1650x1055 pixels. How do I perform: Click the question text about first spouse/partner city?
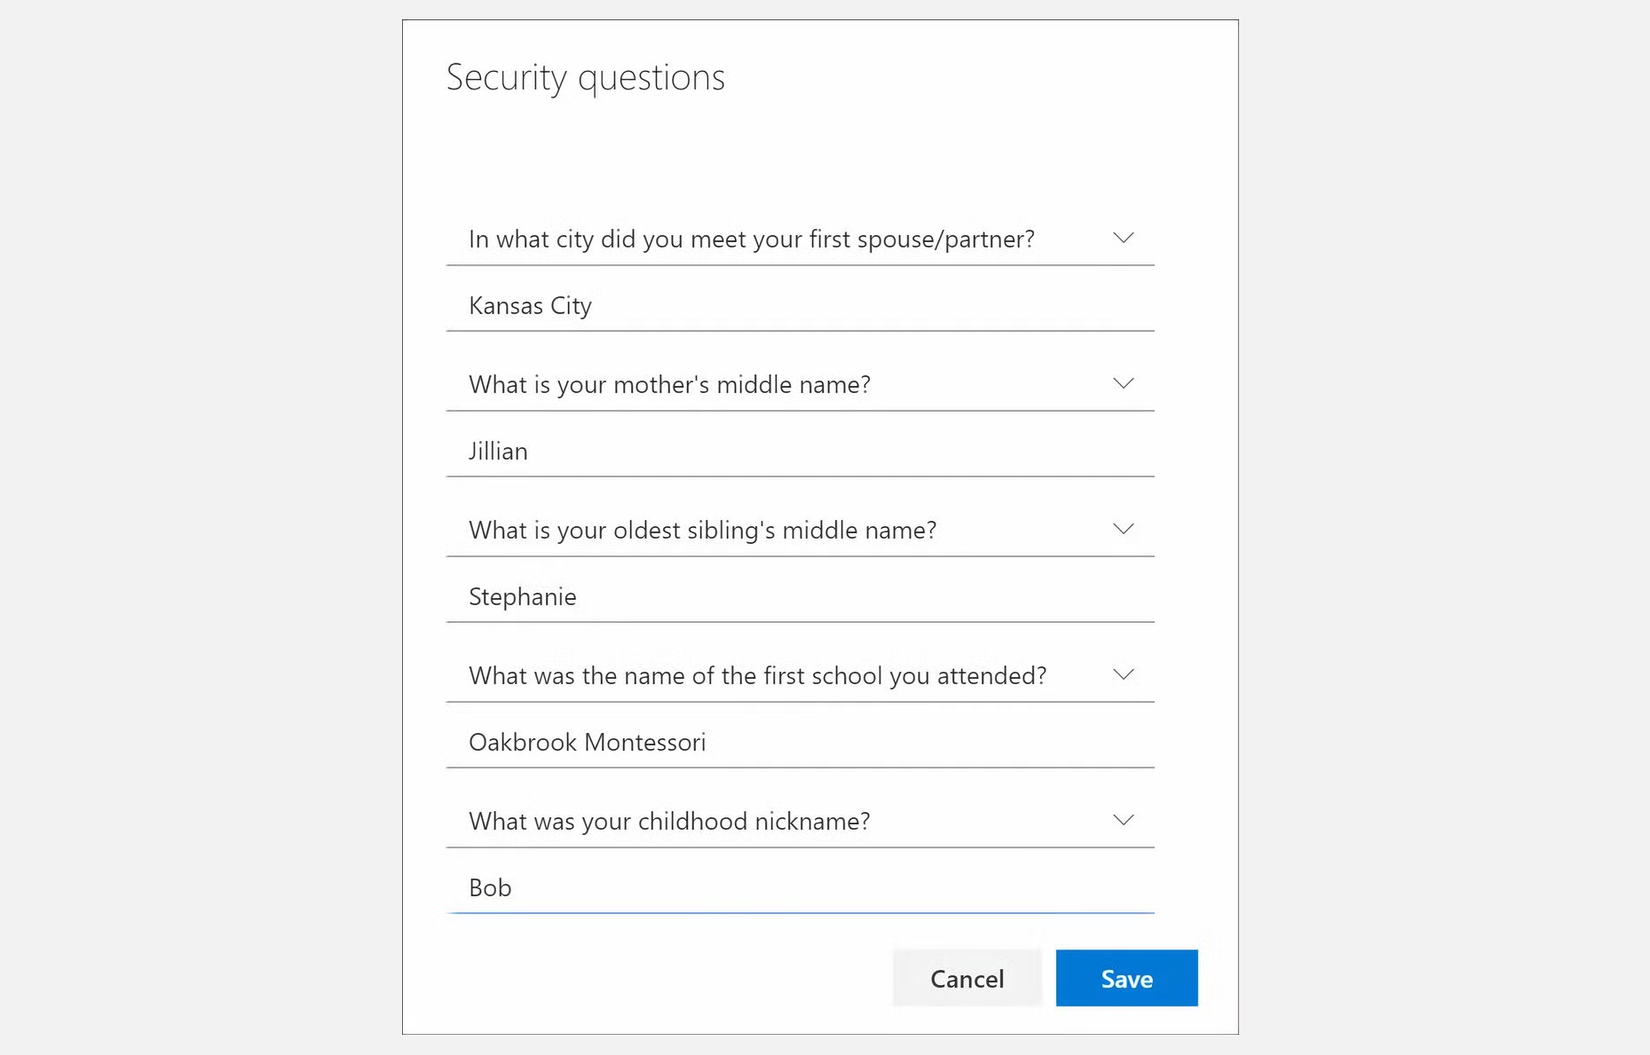(x=751, y=238)
